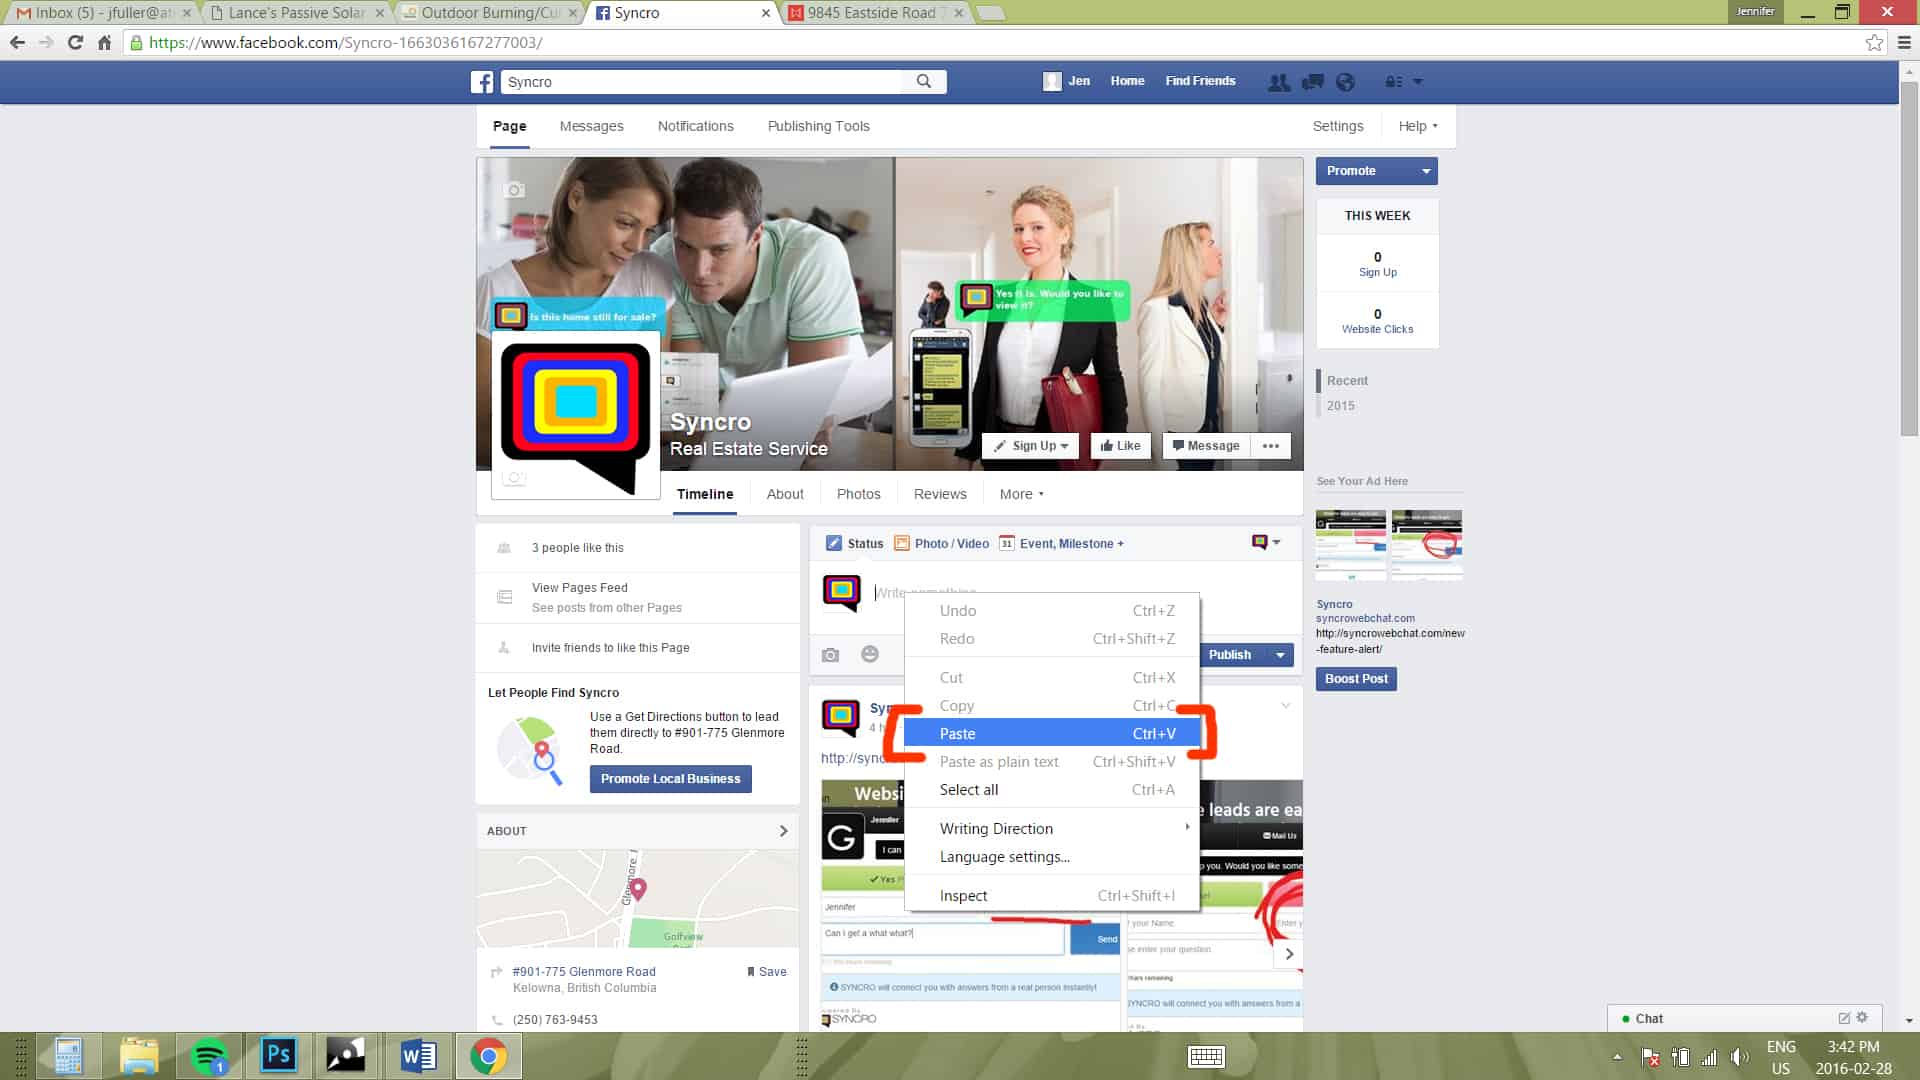Open the friend requests icon
1920x1080 pixels.
pos(1278,82)
